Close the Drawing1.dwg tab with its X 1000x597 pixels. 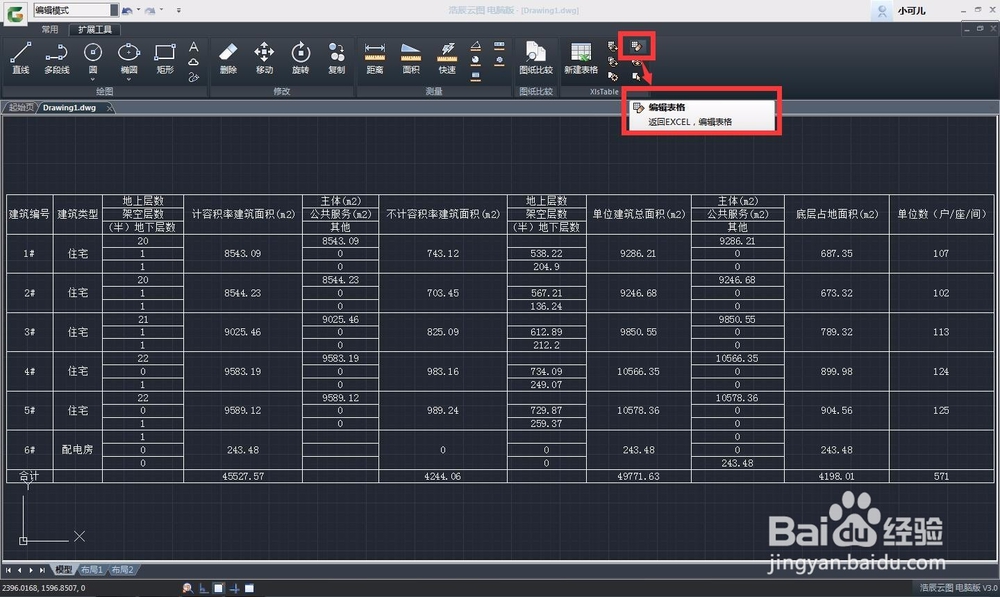pos(110,108)
